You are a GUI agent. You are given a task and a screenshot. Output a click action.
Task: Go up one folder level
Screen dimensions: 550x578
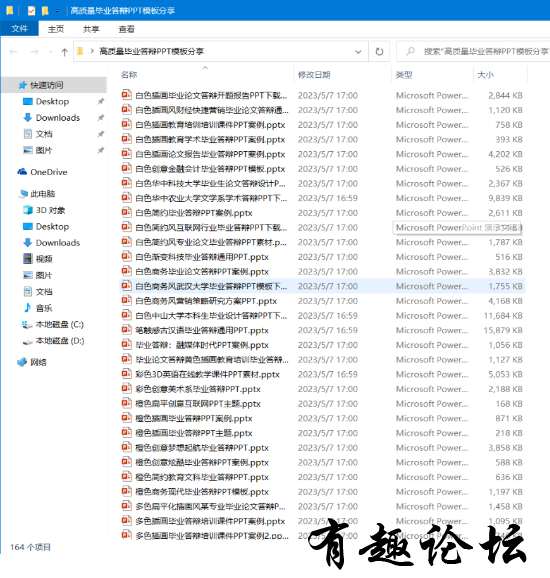[x=65, y=52]
